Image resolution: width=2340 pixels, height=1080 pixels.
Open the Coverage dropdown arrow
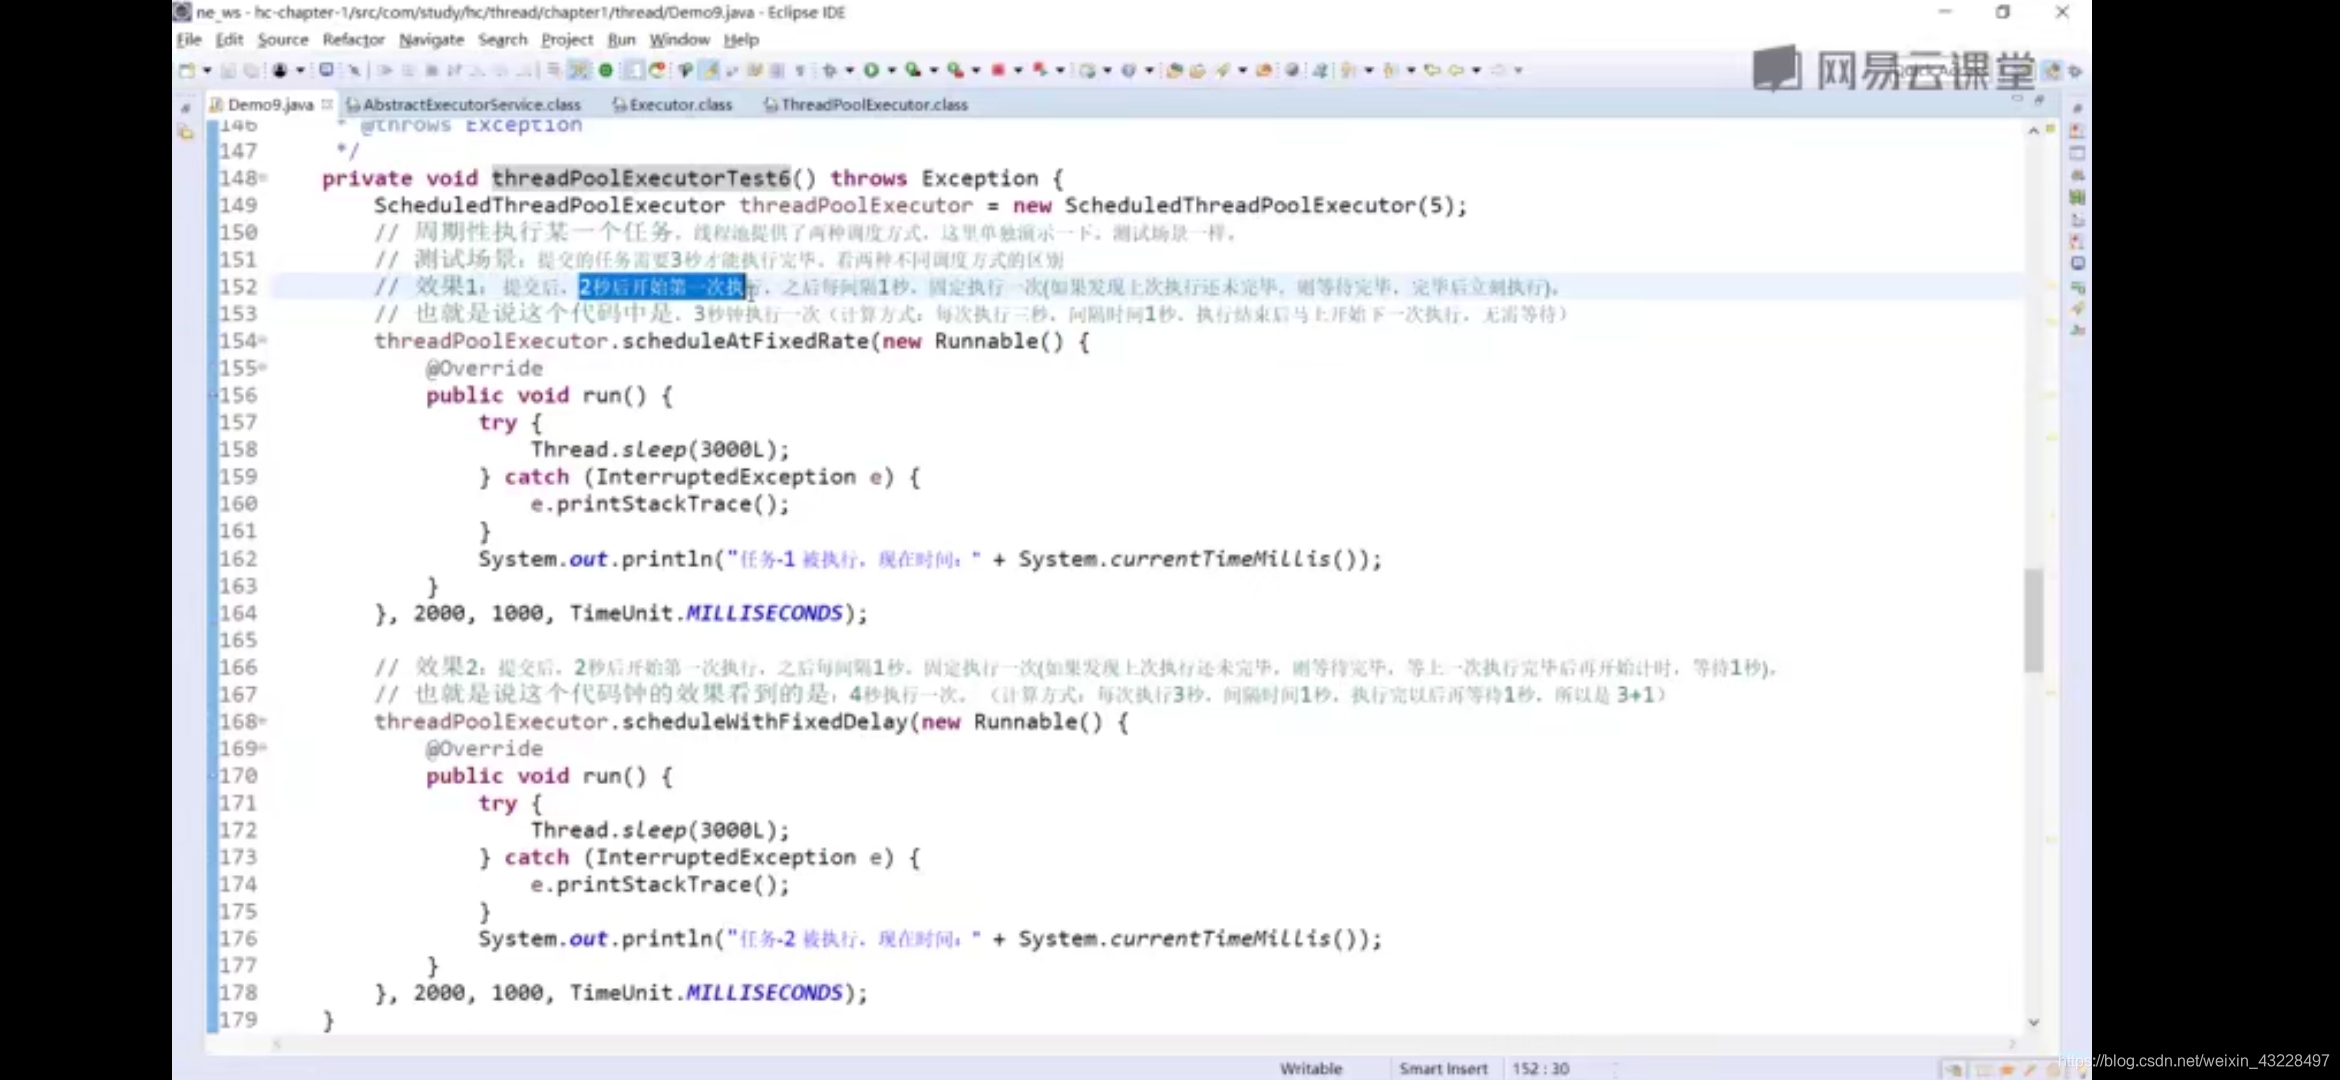pyautogui.click(x=934, y=70)
